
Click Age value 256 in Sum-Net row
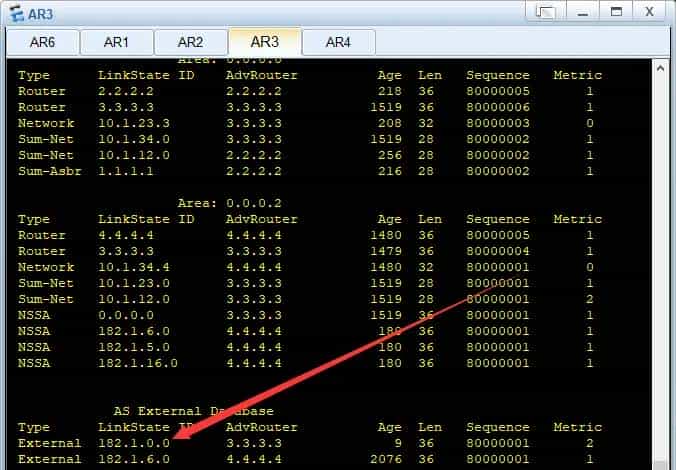tap(390, 155)
